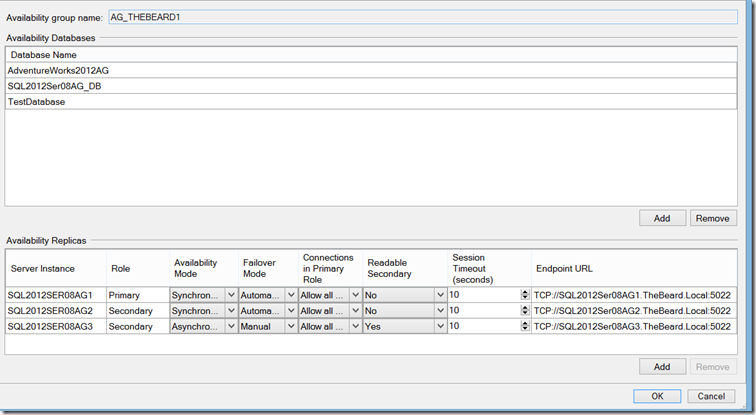
Task: Click Session Timeout stepper for SQL2012SER08AG1
Action: click(526, 295)
